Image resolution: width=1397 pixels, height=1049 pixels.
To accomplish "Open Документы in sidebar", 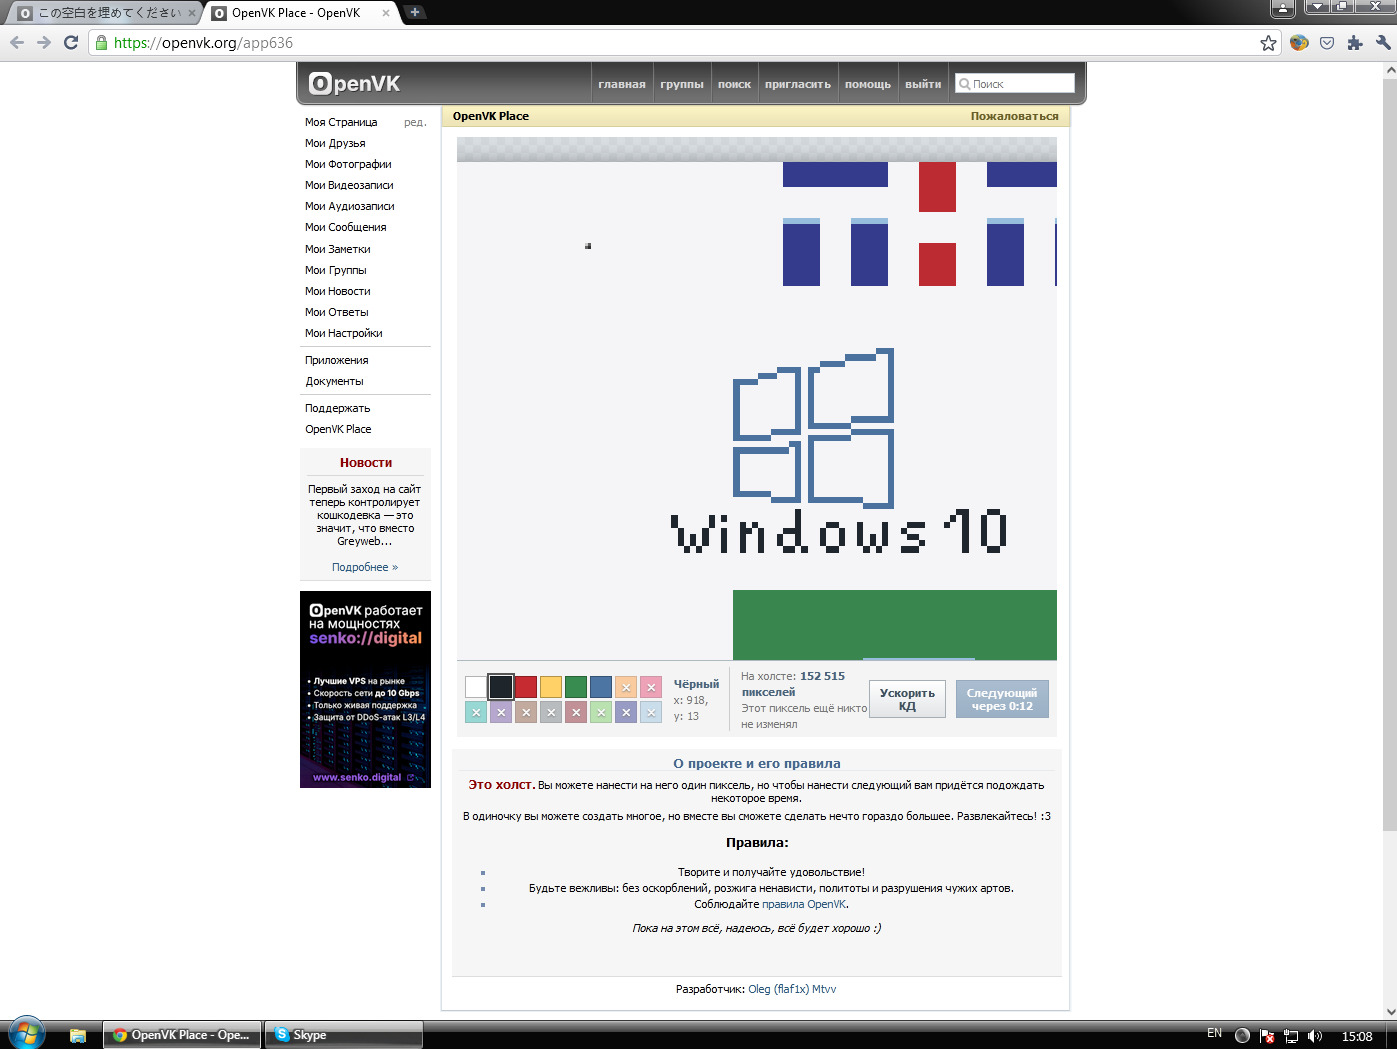I will (x=335, y=381).
